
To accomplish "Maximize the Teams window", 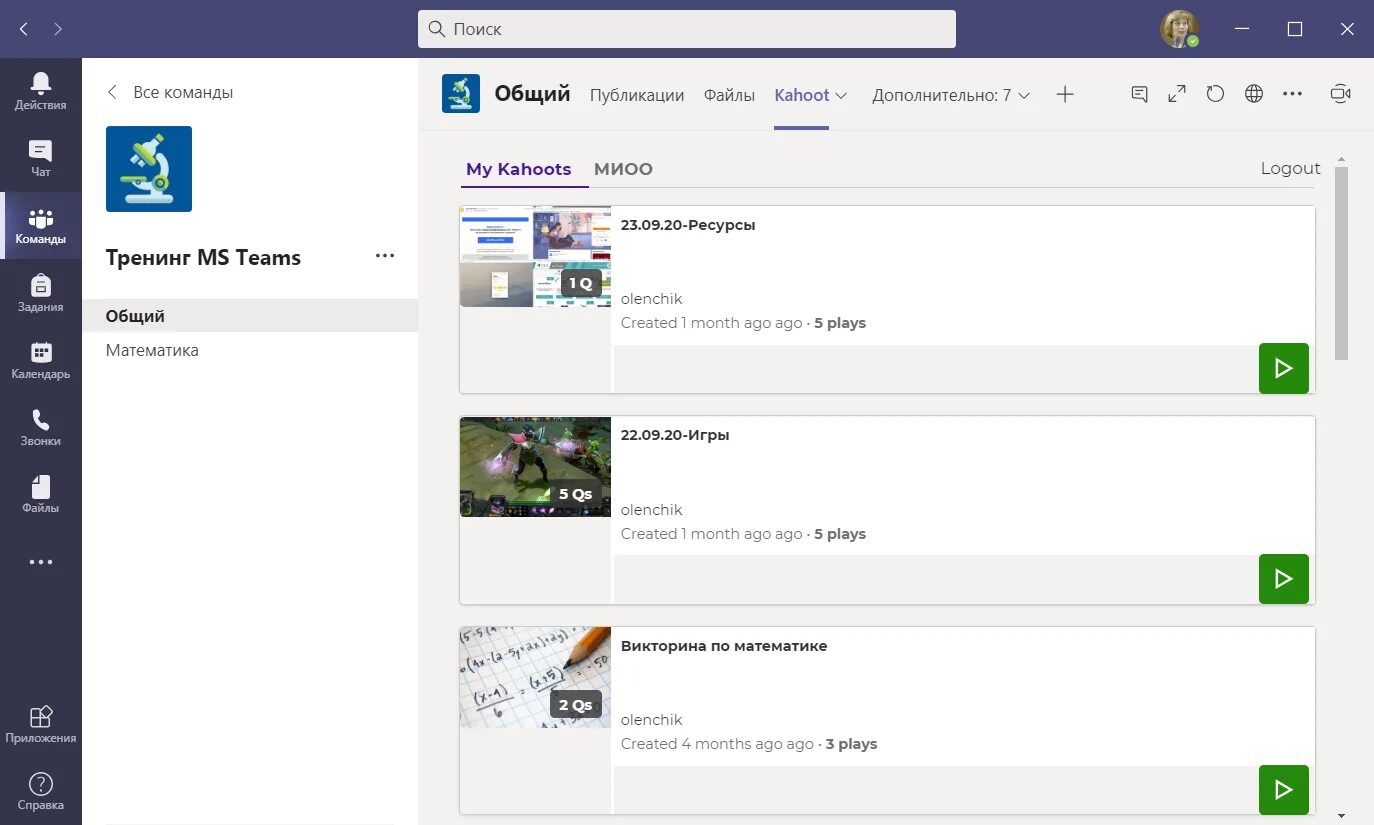I will pyautogui.click(x=1295, y=29).
